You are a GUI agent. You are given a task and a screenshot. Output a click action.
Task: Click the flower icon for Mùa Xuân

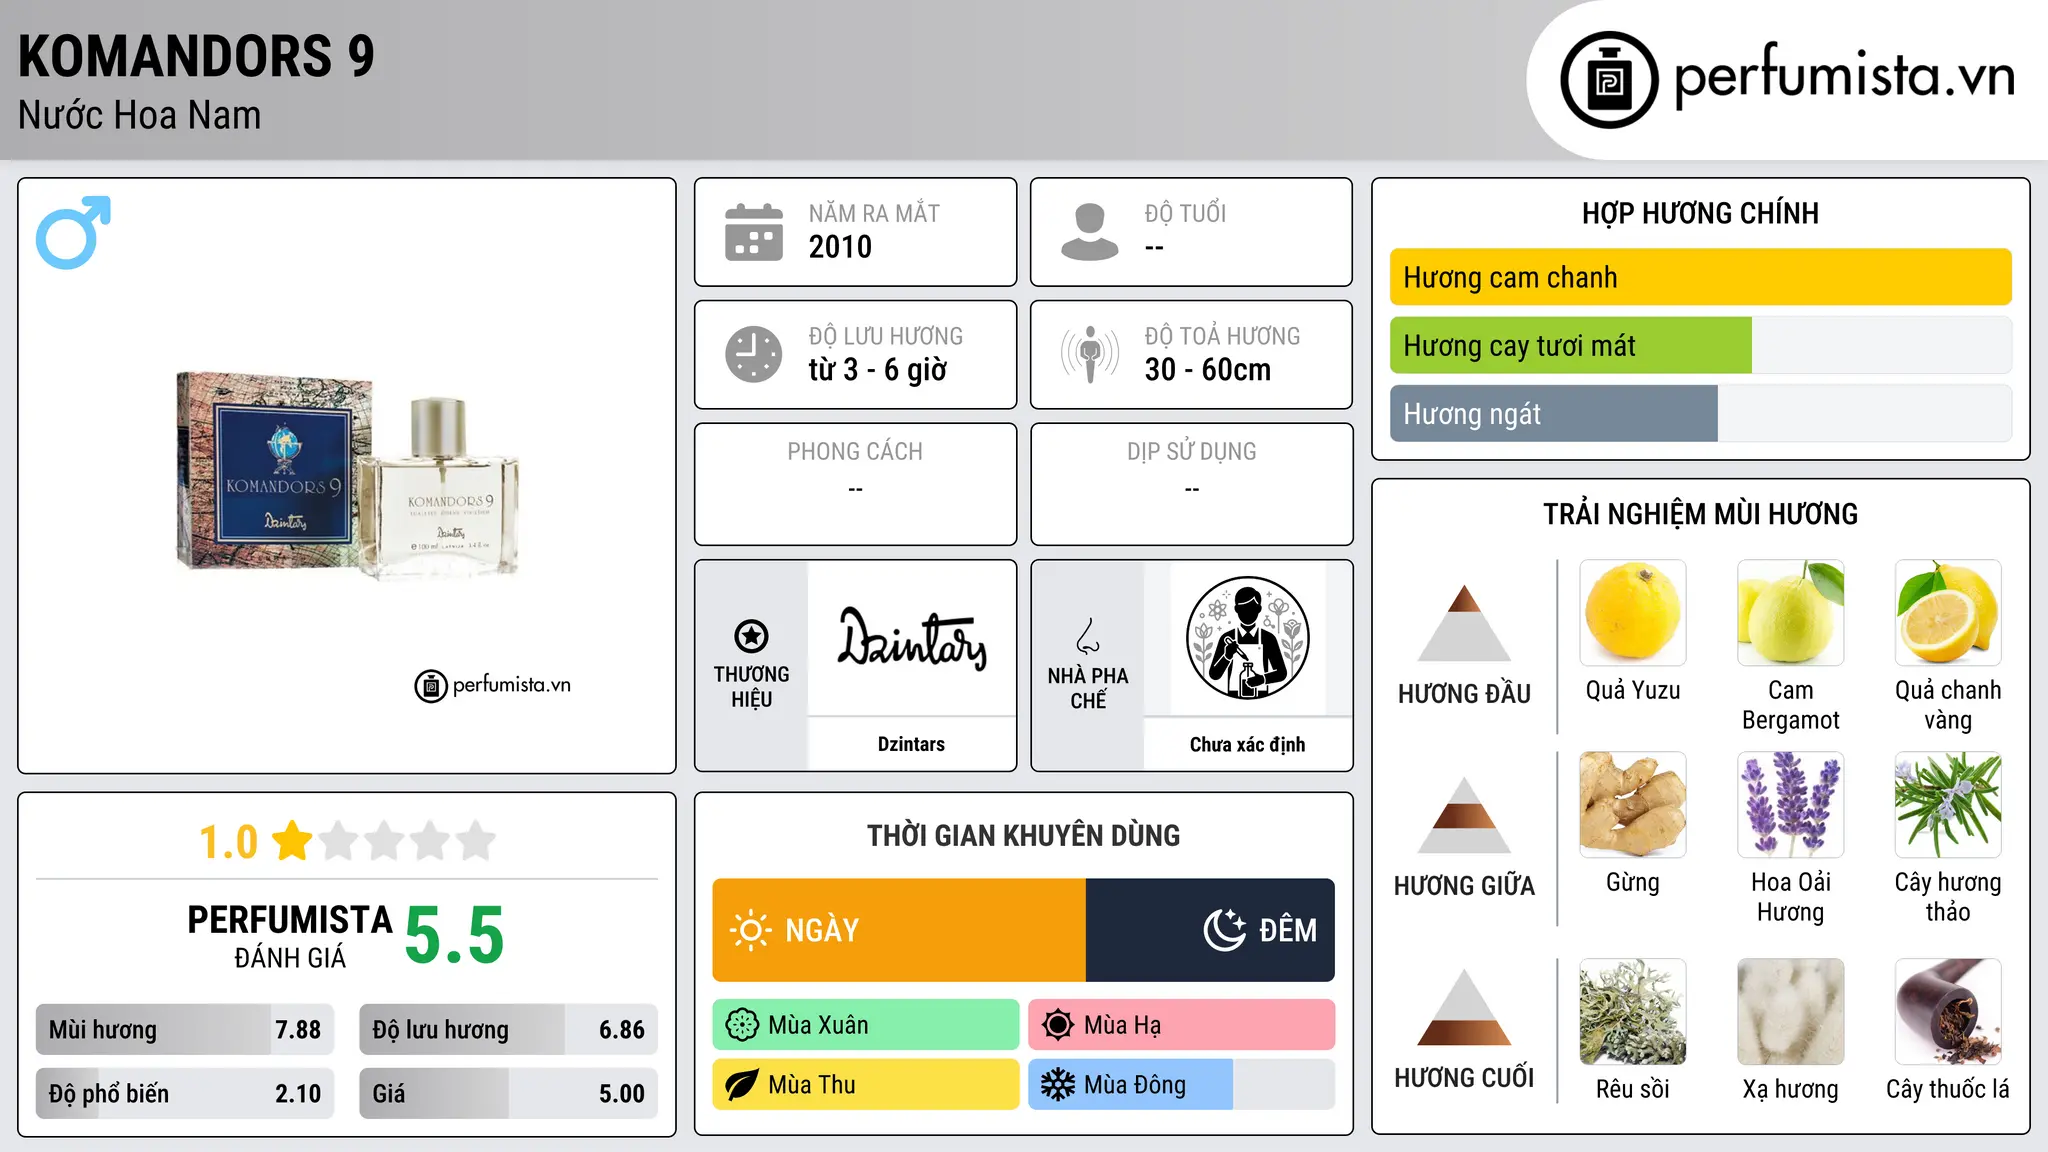742,1025
